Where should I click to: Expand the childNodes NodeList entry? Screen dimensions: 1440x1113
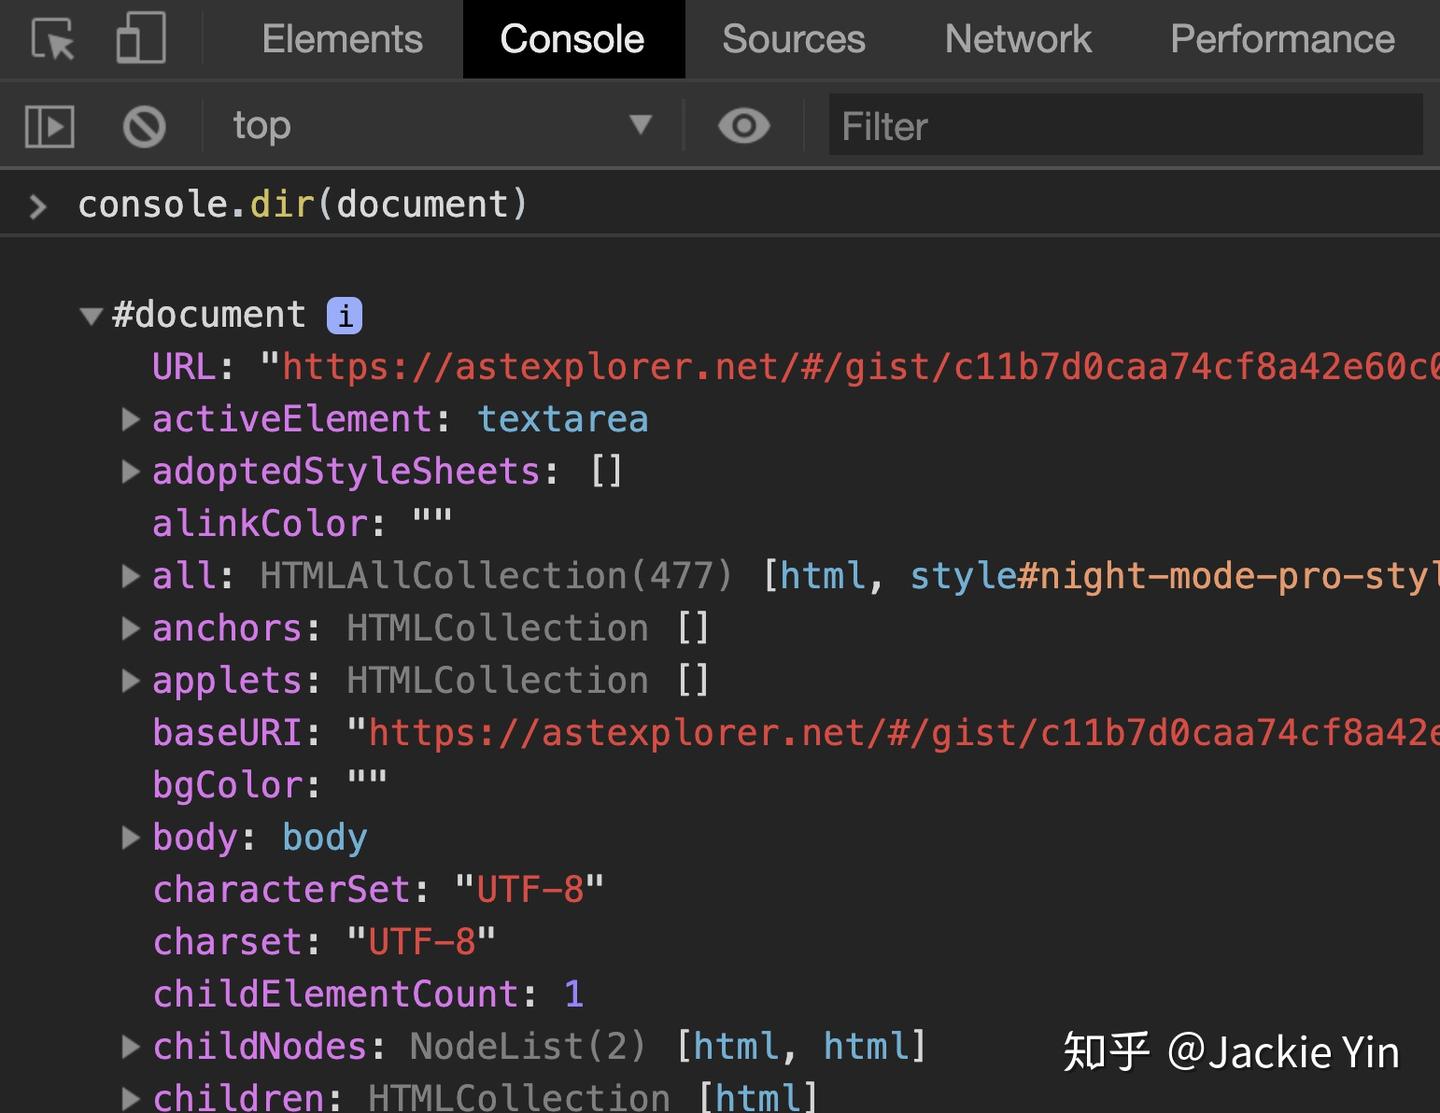[x=130, y=1046]
